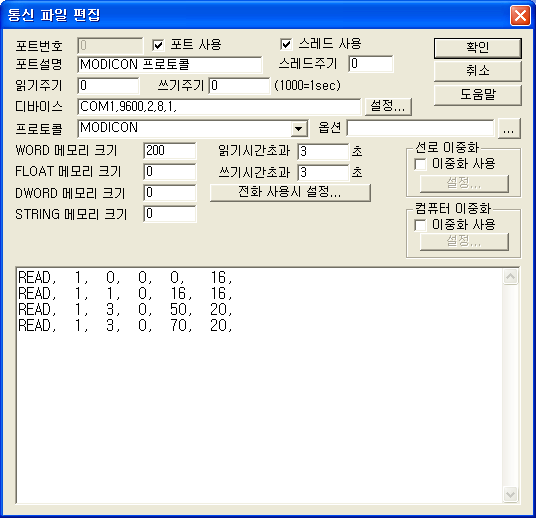Click scrollbar up arrow in READ list
This screenshot has width=536, height=518.
tap(510, 277)
